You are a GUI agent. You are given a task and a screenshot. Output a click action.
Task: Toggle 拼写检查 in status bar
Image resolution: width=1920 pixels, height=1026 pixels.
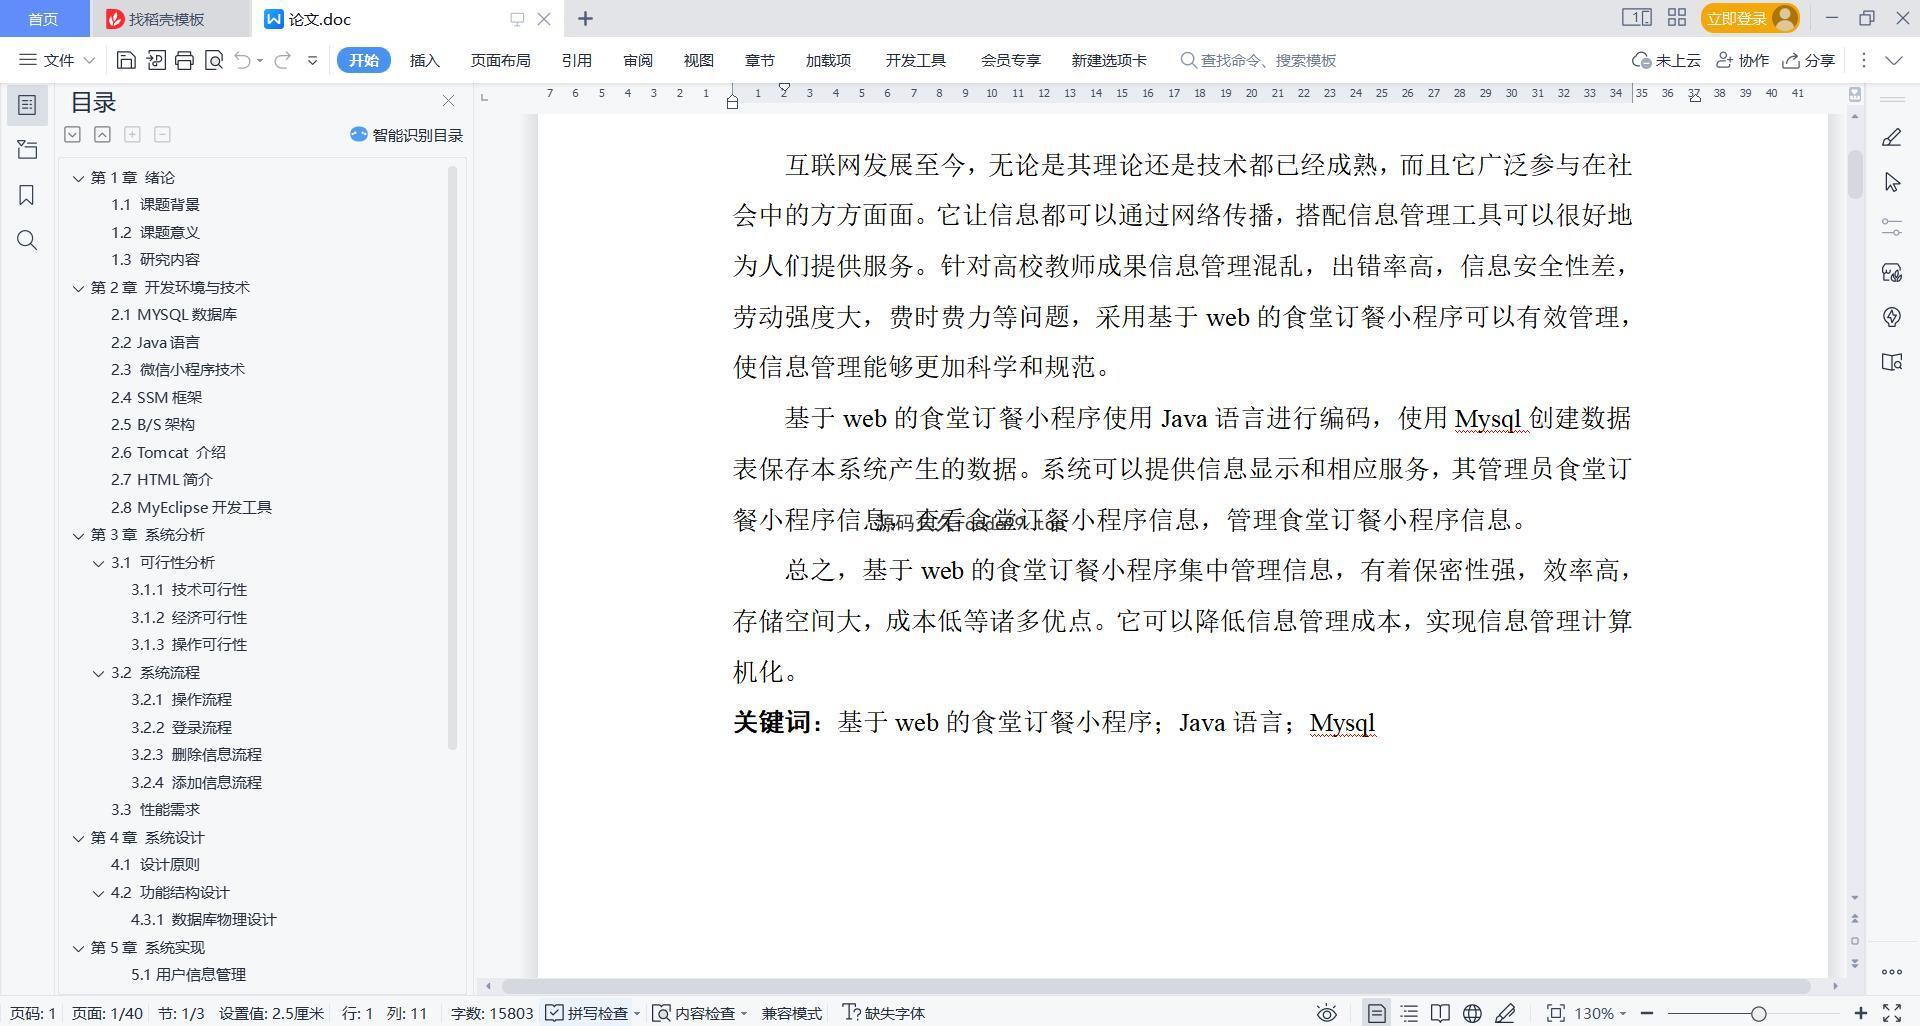[x=592, y=1013]
